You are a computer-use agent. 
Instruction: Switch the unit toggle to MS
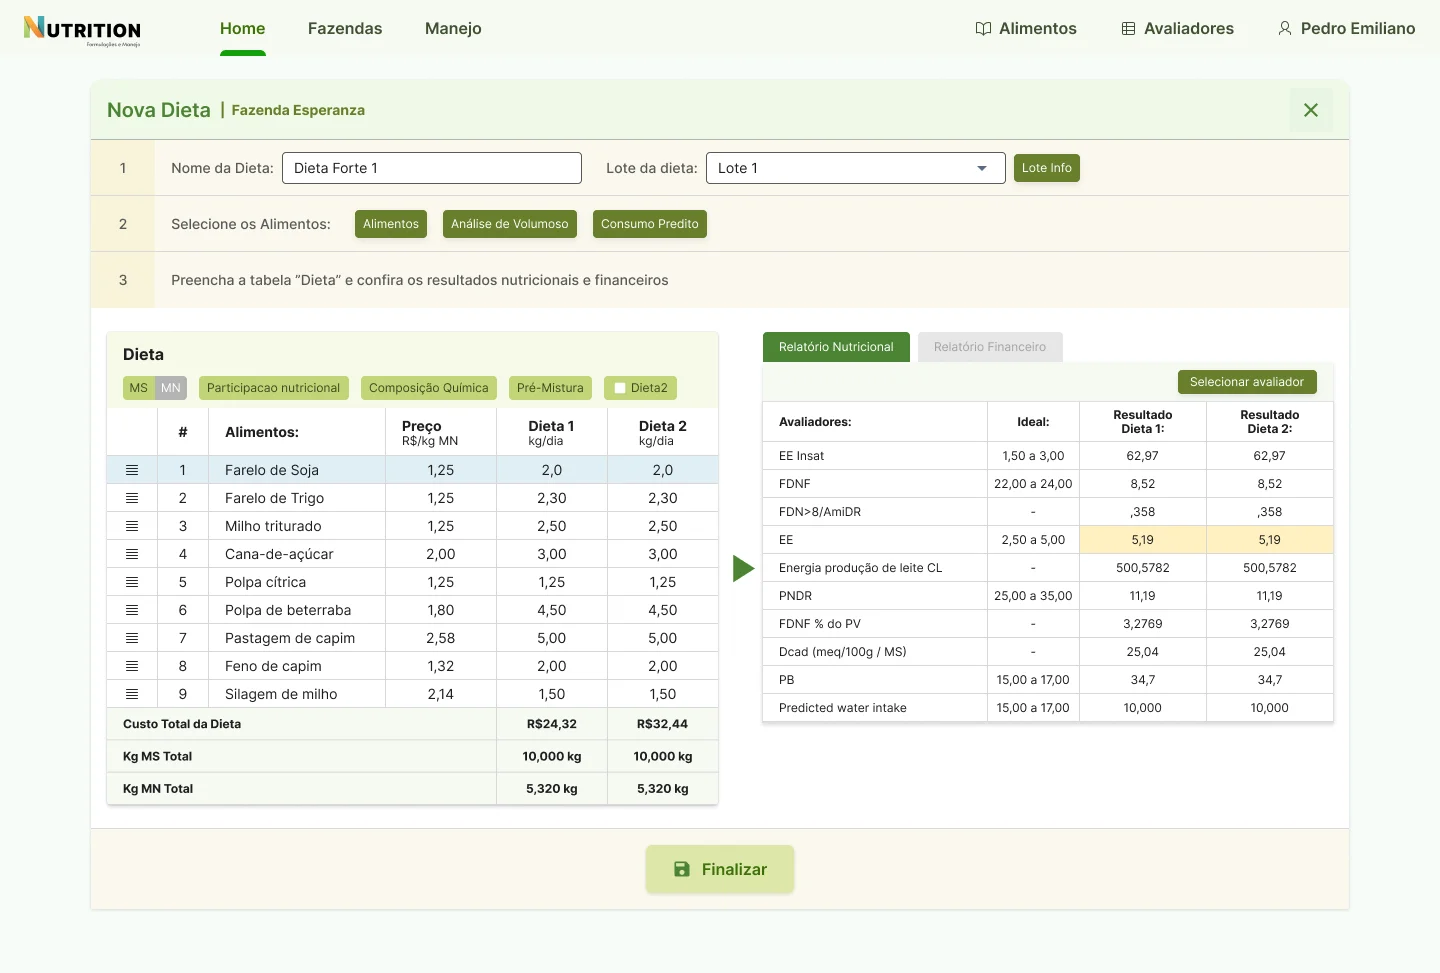click(139, 388)
